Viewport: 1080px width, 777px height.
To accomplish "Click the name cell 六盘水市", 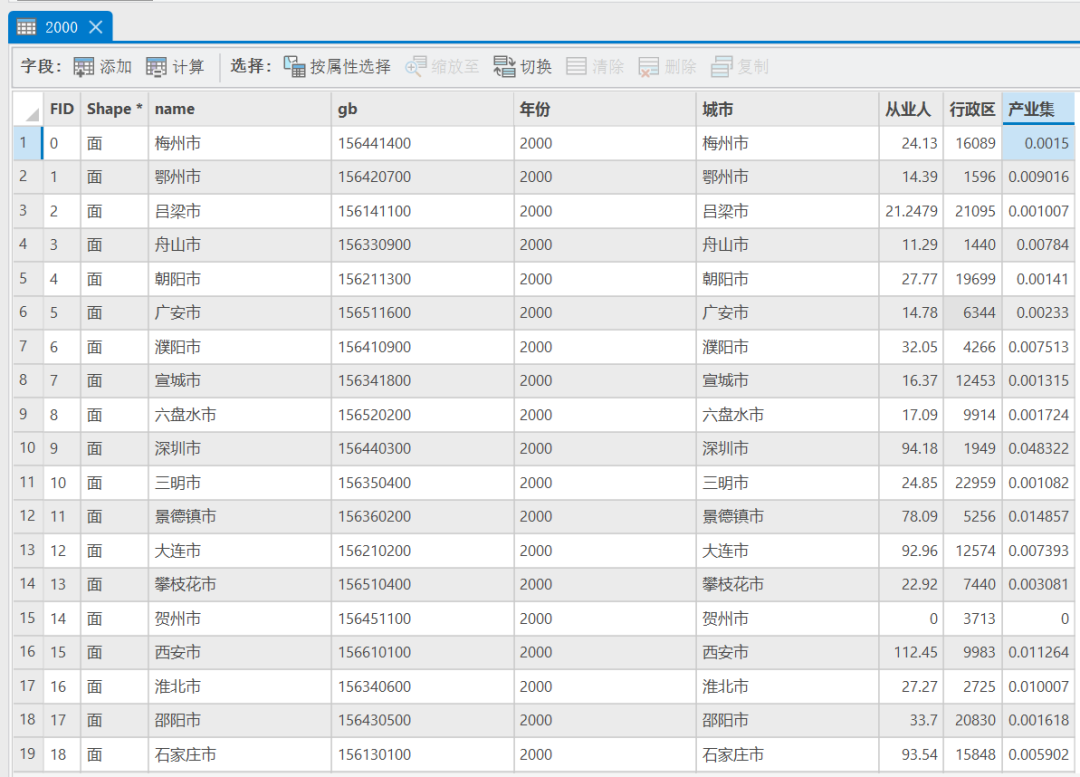I will pos(240,415).
